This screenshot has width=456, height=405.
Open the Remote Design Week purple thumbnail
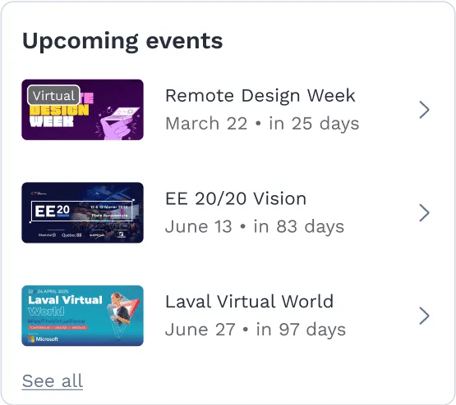pyautogui.click(x=83, y=110)
